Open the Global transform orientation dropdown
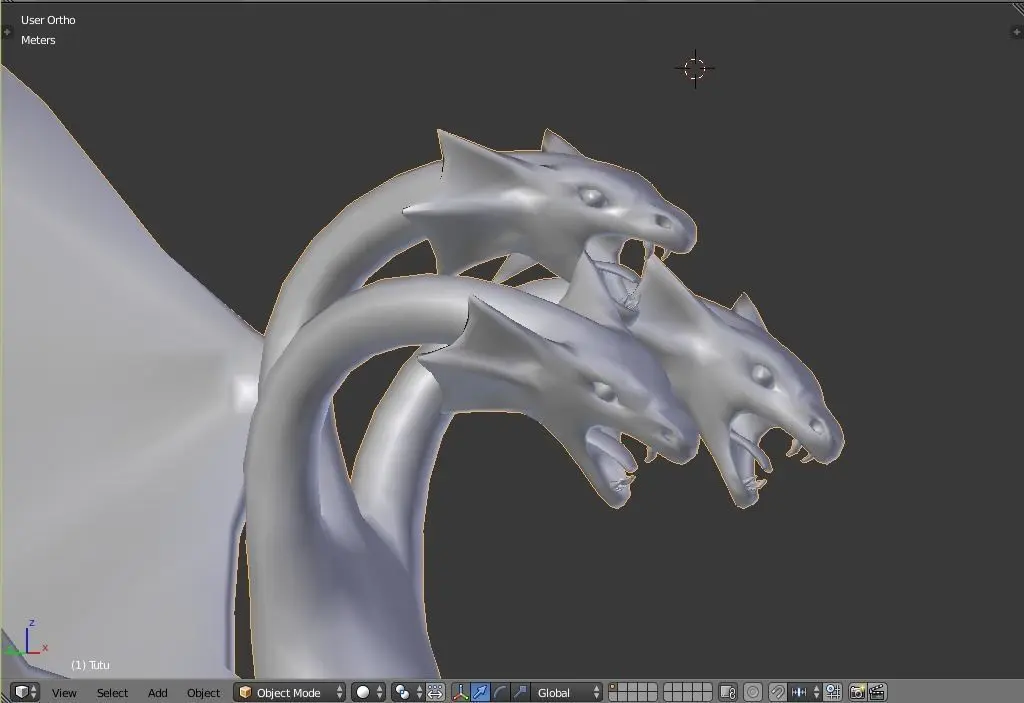Viewport: 1024px width, 703px height. [566, 693]
